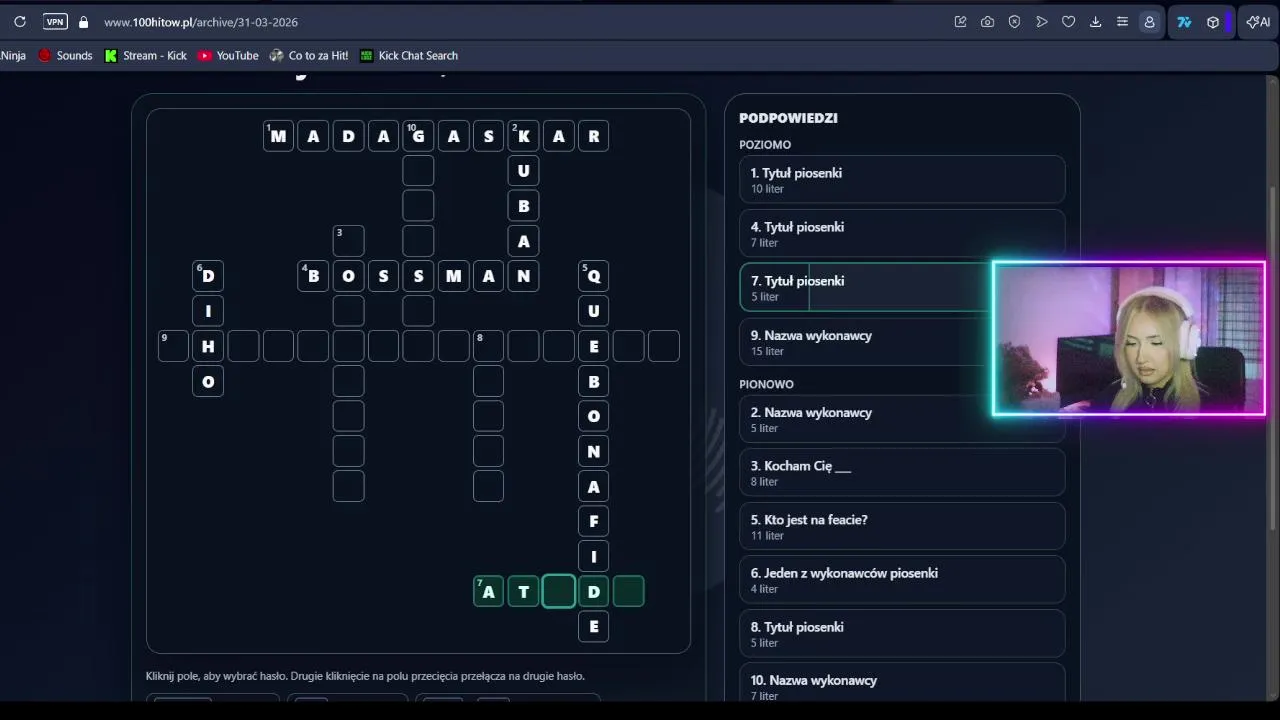Click empty crossword cell numbered 3

click(x=349, y=241)
